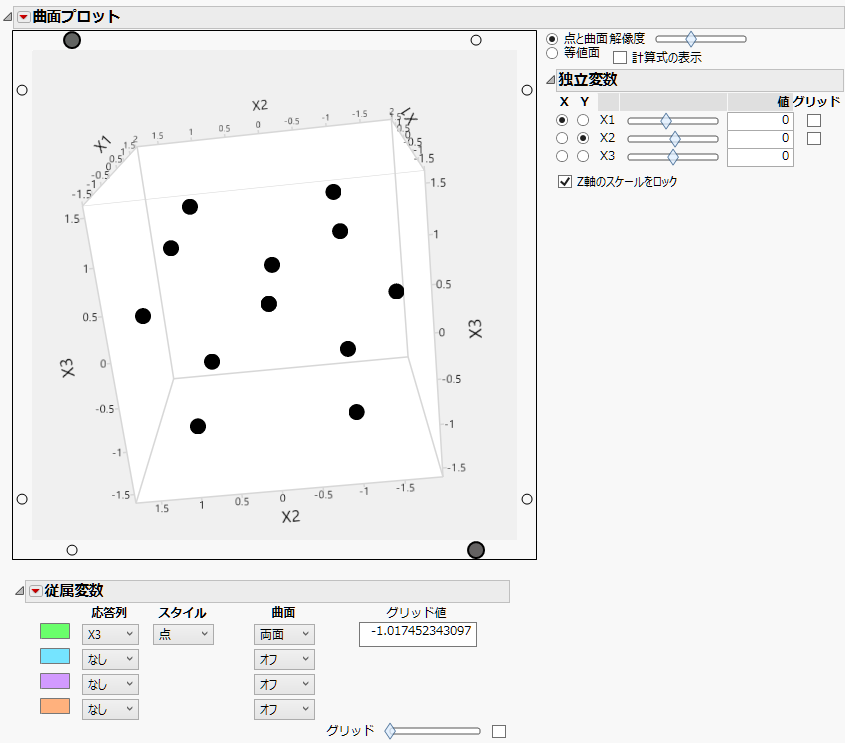Open the 曲面 オフ dropdown in orange row
845x743 pixels.
click(284, 709)
